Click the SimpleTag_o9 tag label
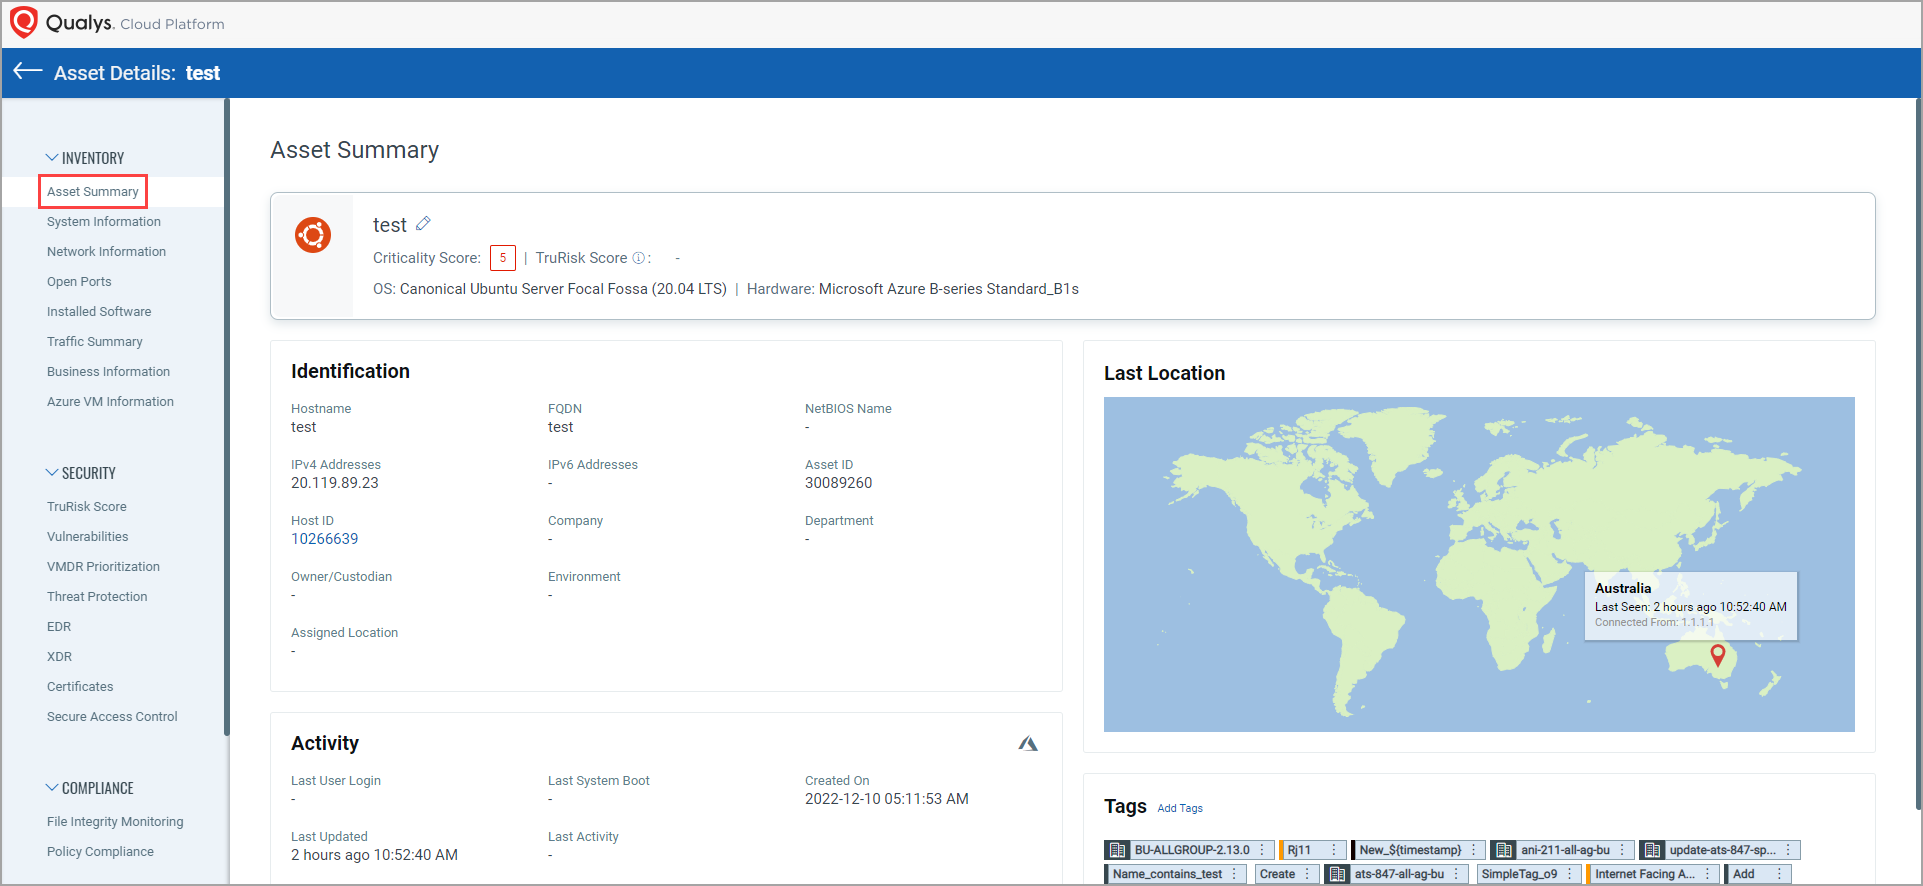 tap(1519, 874)
